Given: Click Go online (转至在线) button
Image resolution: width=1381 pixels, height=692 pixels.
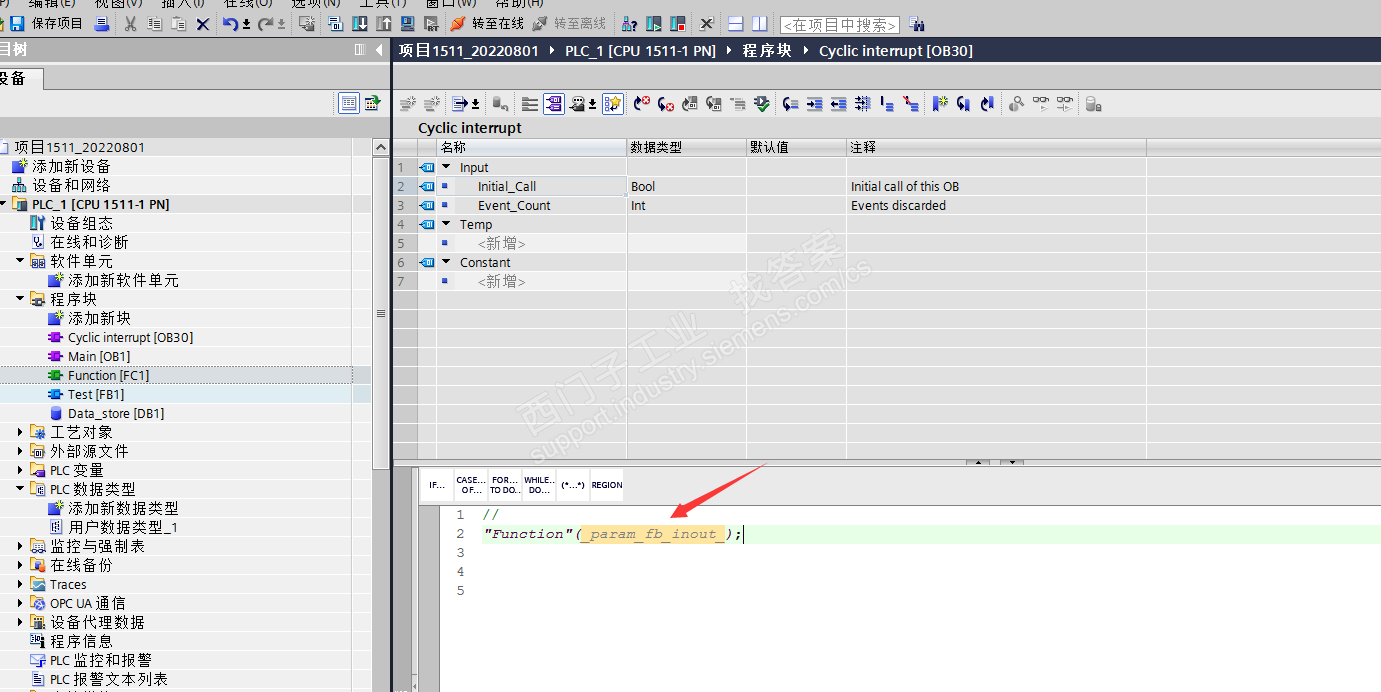Looking at the screenshot, I should pos(487,23).
